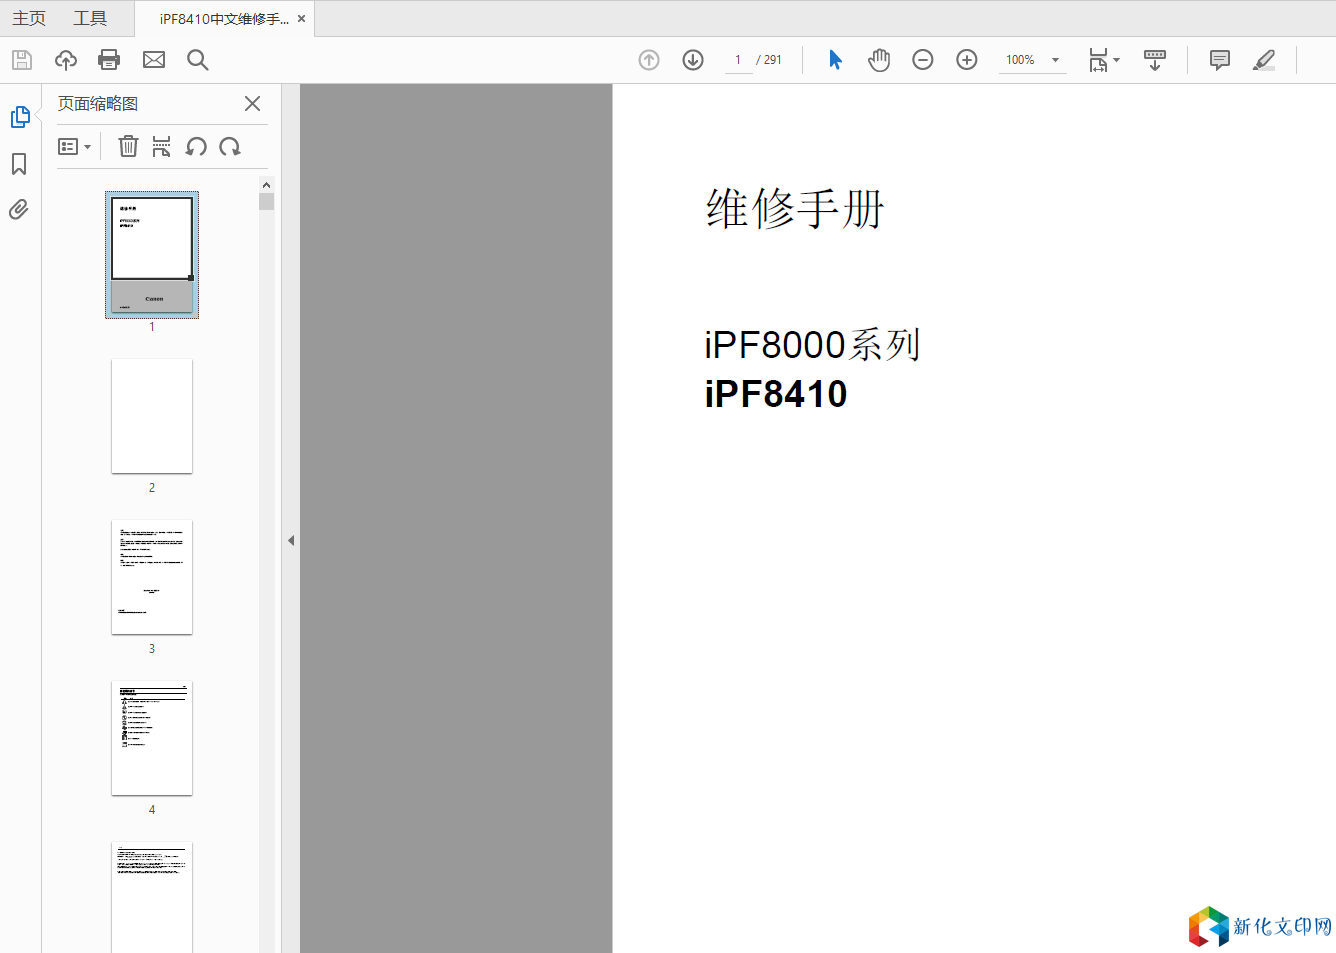Rotate page thumbnails clockwise
Screen dimensions: 1336x953
(230, 147)
